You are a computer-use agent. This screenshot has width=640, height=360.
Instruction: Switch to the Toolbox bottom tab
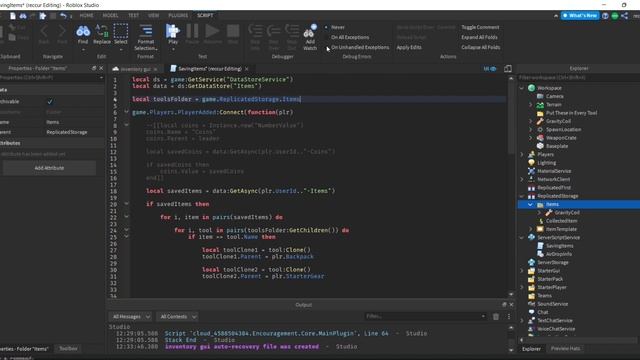pos(68,349)
